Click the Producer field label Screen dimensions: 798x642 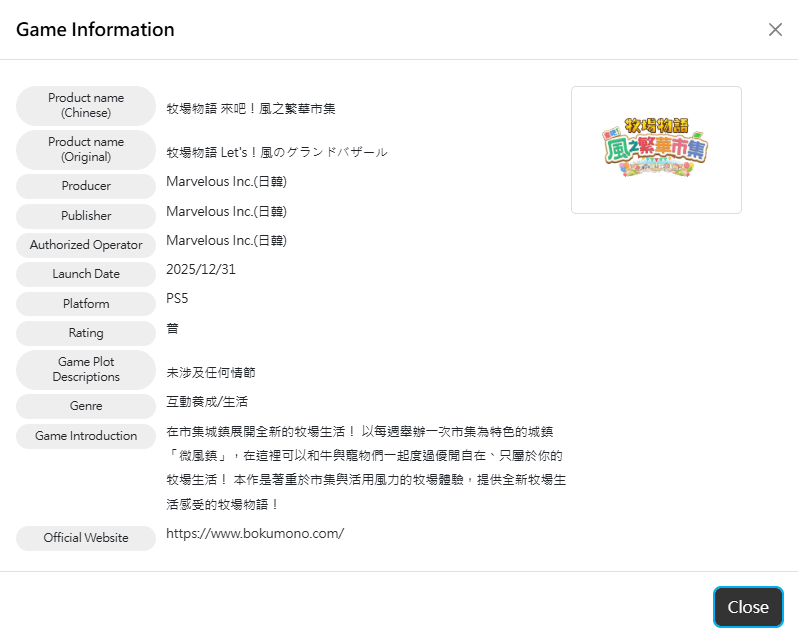[x=86, y=186]
